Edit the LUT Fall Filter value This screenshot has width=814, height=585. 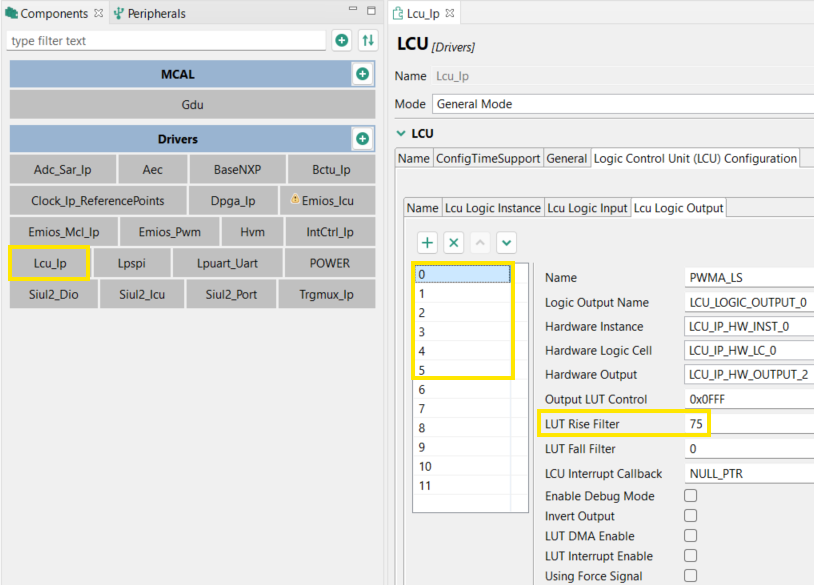(x=749, y=448)
